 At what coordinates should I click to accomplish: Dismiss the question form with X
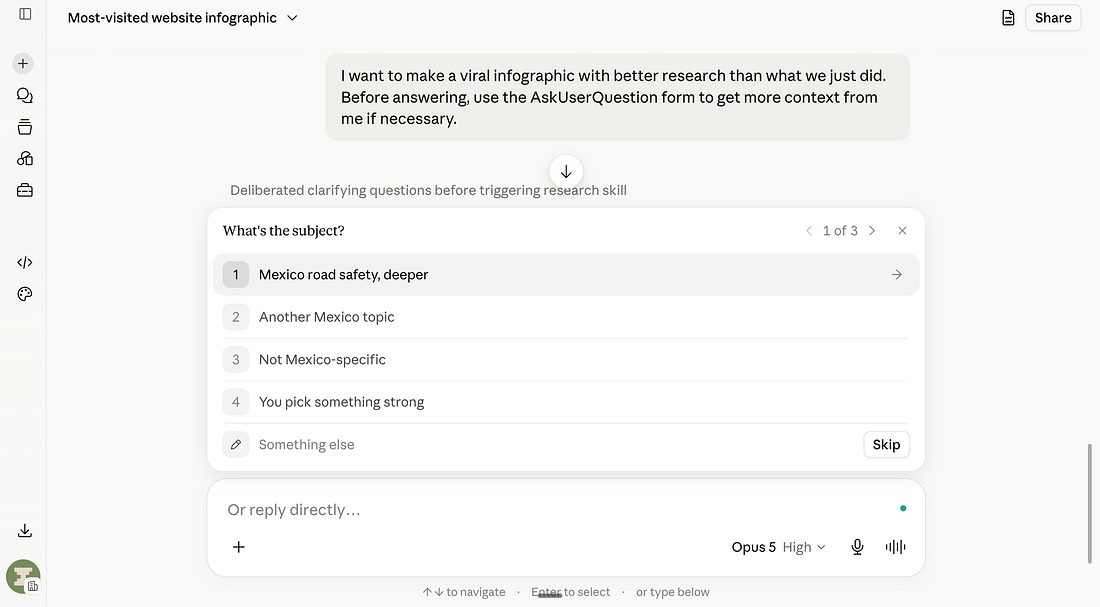(902, 231)
